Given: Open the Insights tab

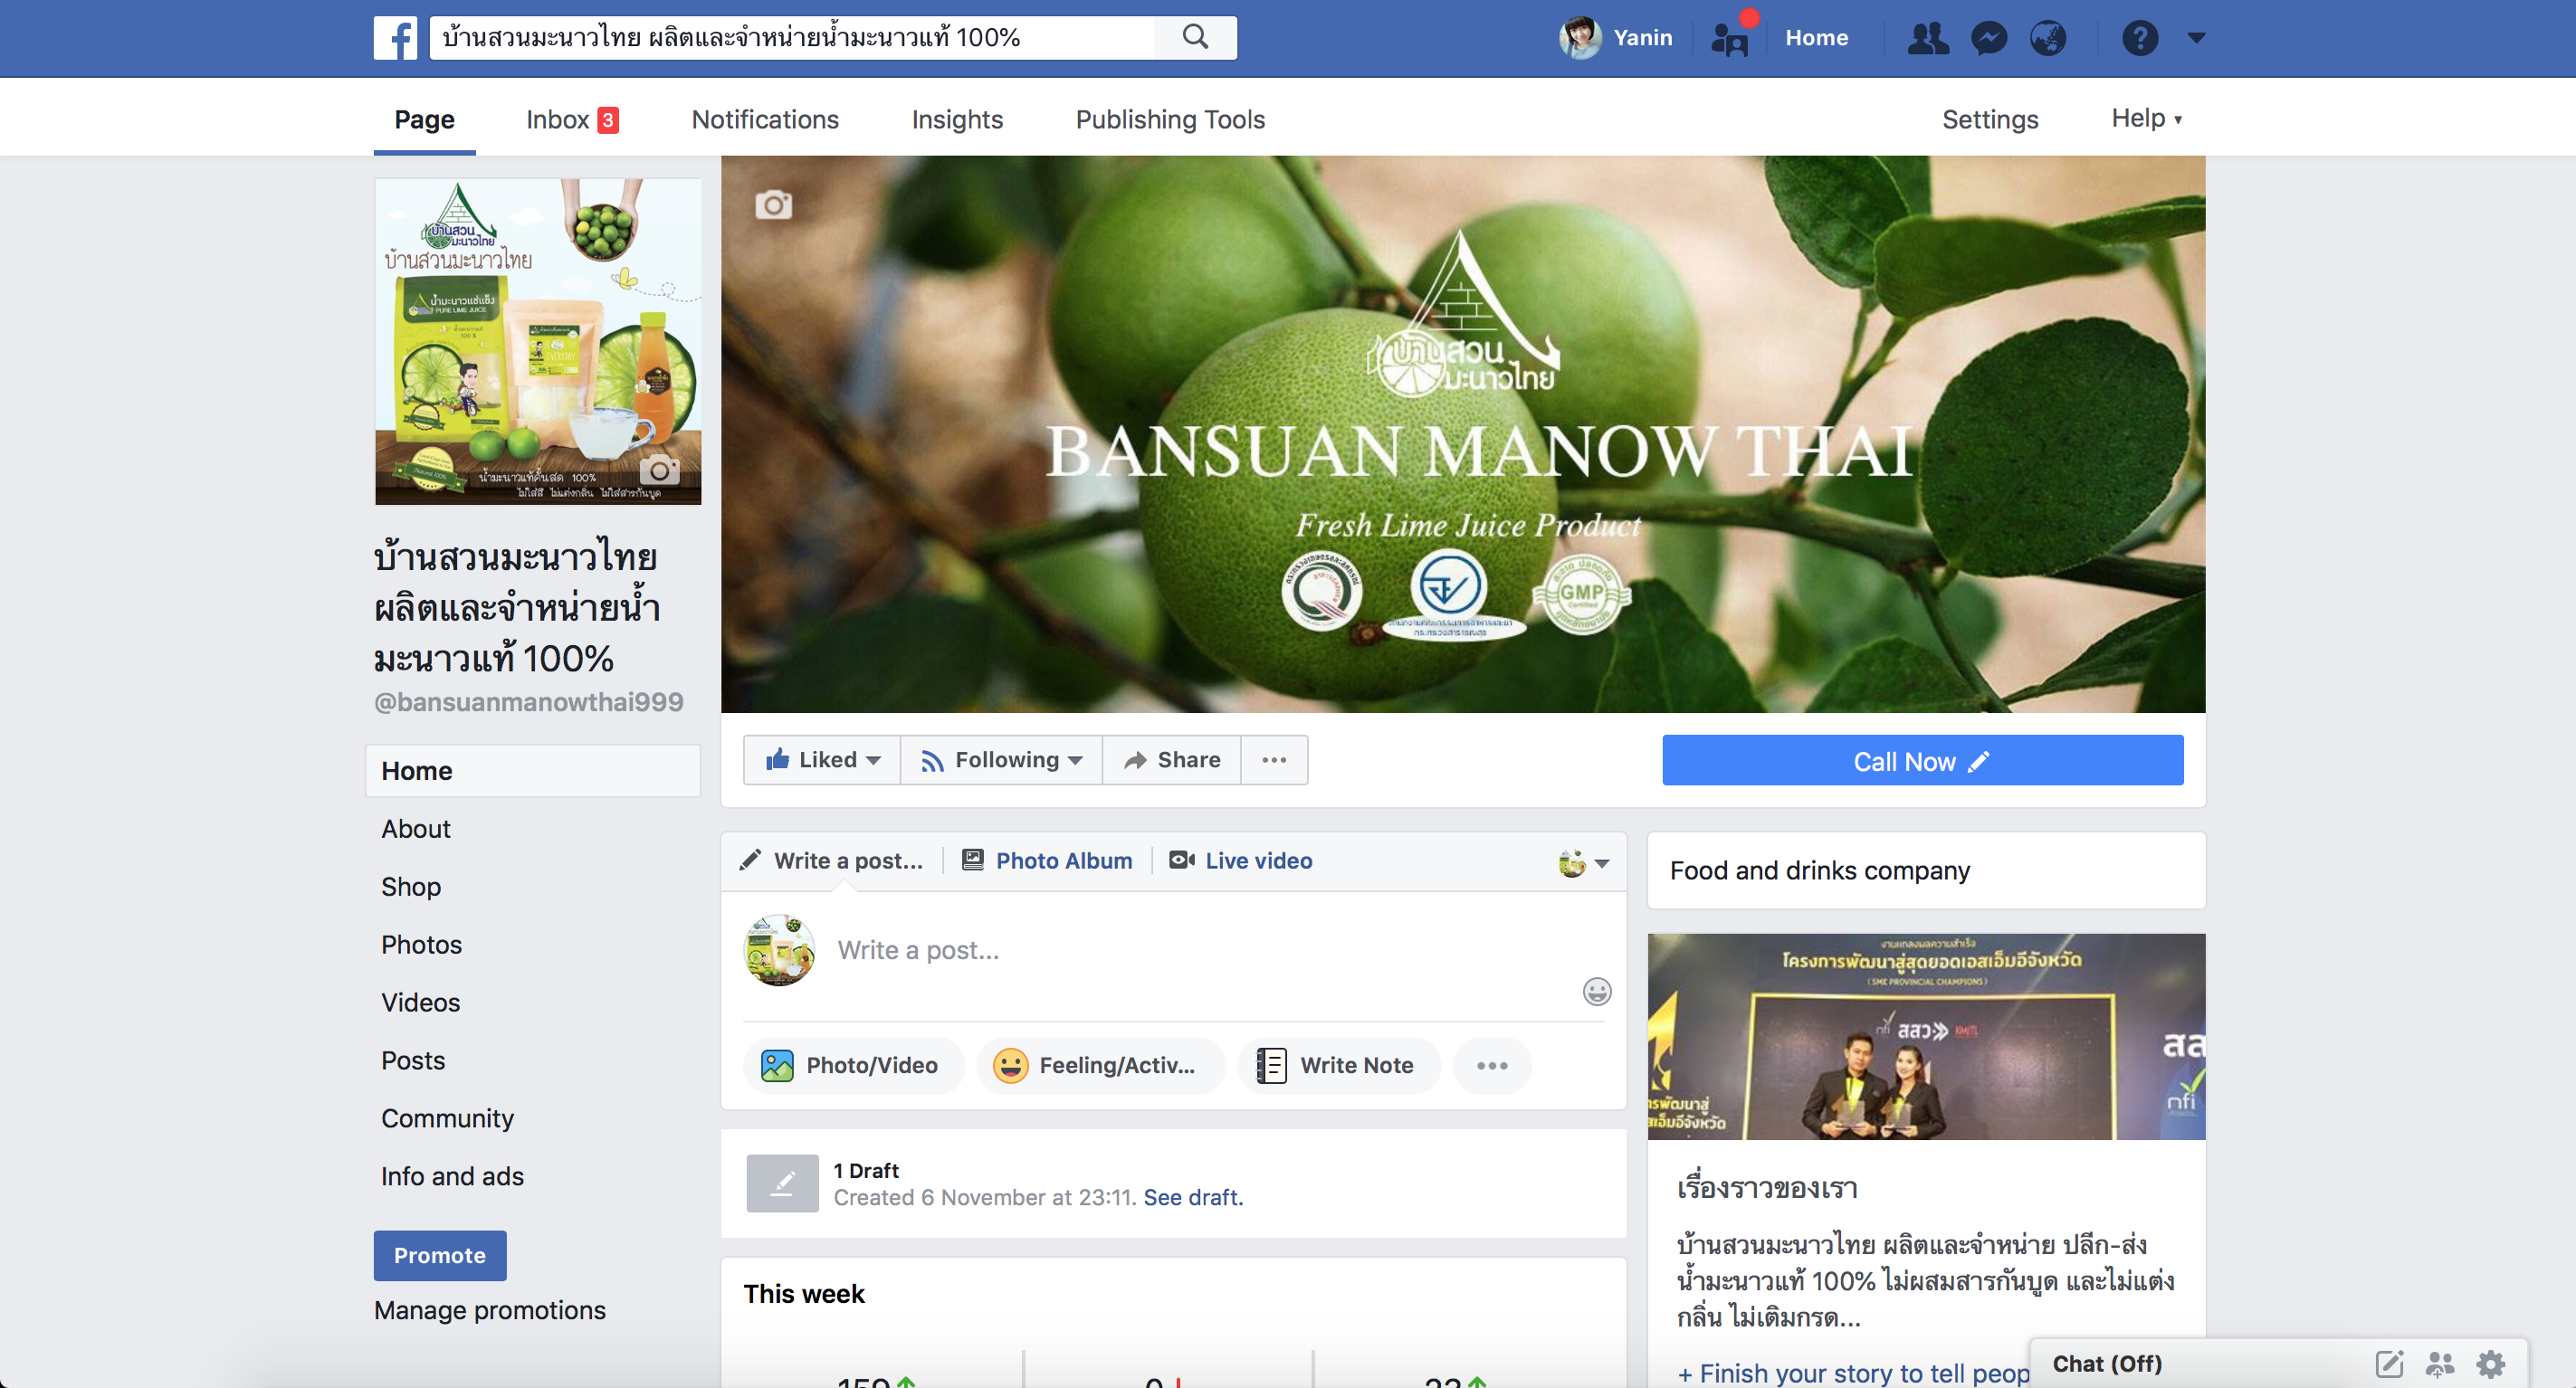Looking at the screenshot, I should pyautogui.click(x=957, y=119).
